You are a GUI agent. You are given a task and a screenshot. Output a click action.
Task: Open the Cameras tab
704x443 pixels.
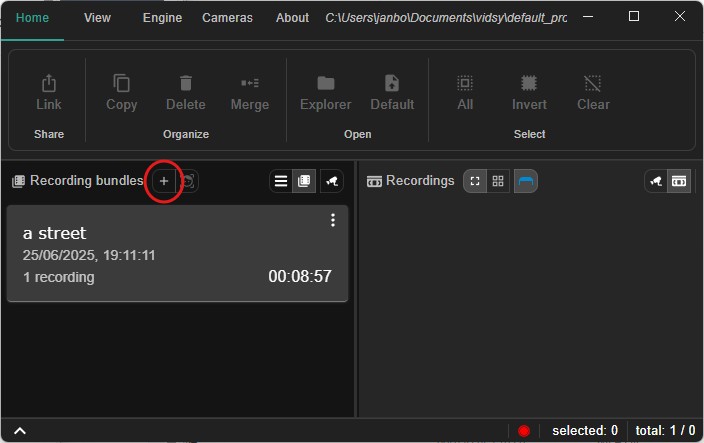click(227, 18)
